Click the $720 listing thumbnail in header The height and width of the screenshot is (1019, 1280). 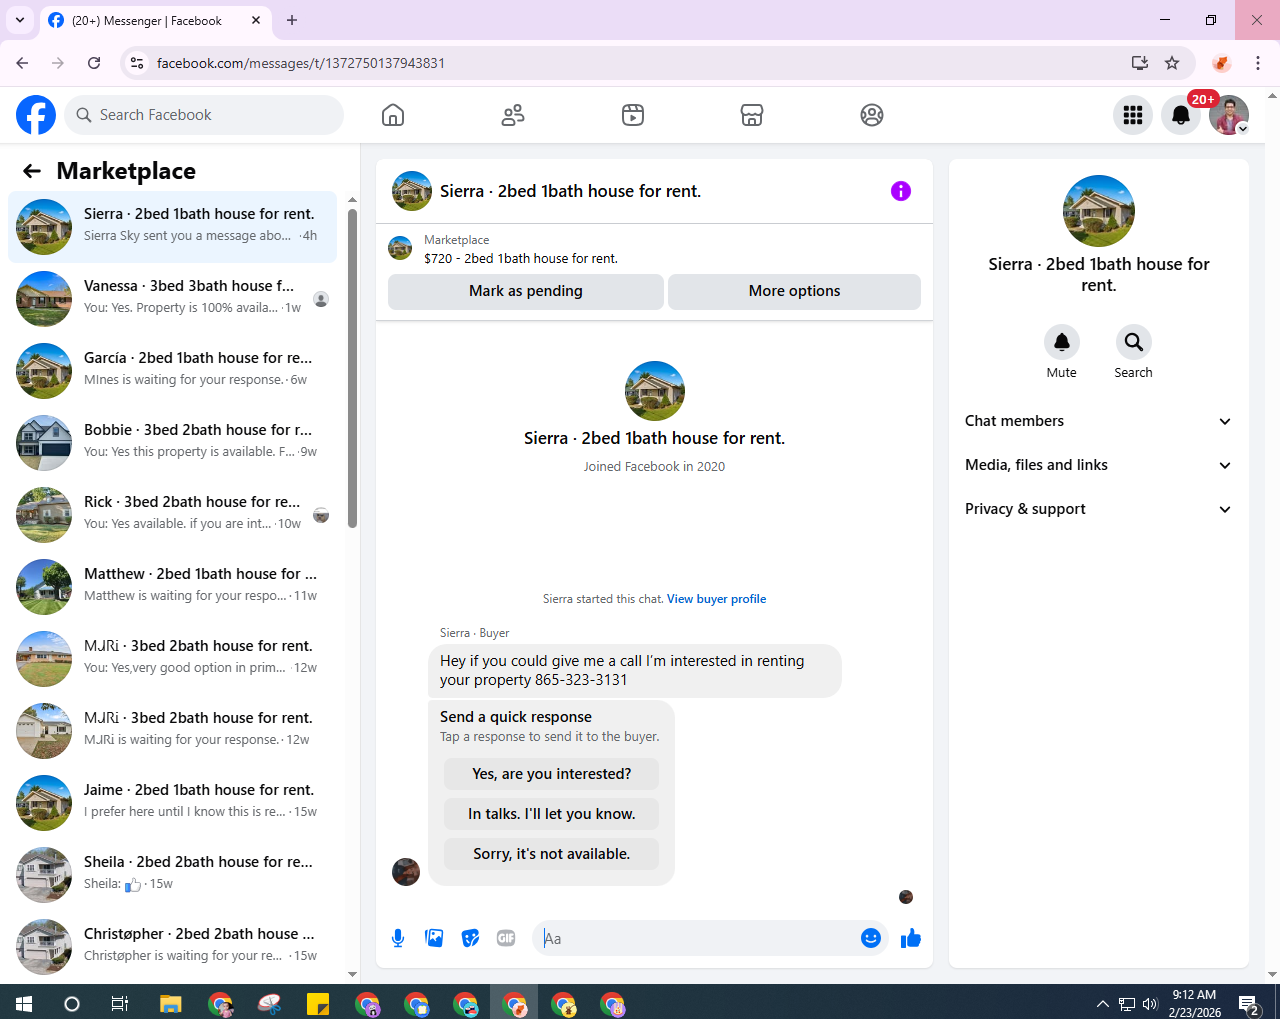click(400, 248)
